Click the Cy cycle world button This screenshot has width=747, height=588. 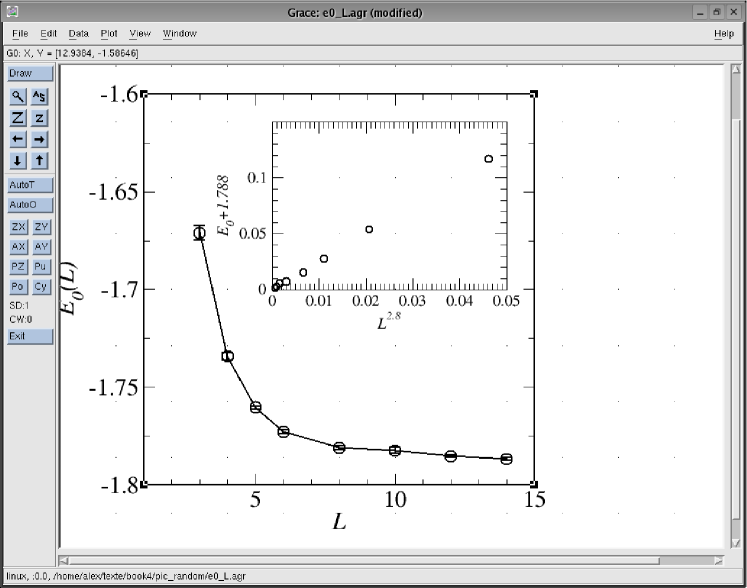pos(41,287)
